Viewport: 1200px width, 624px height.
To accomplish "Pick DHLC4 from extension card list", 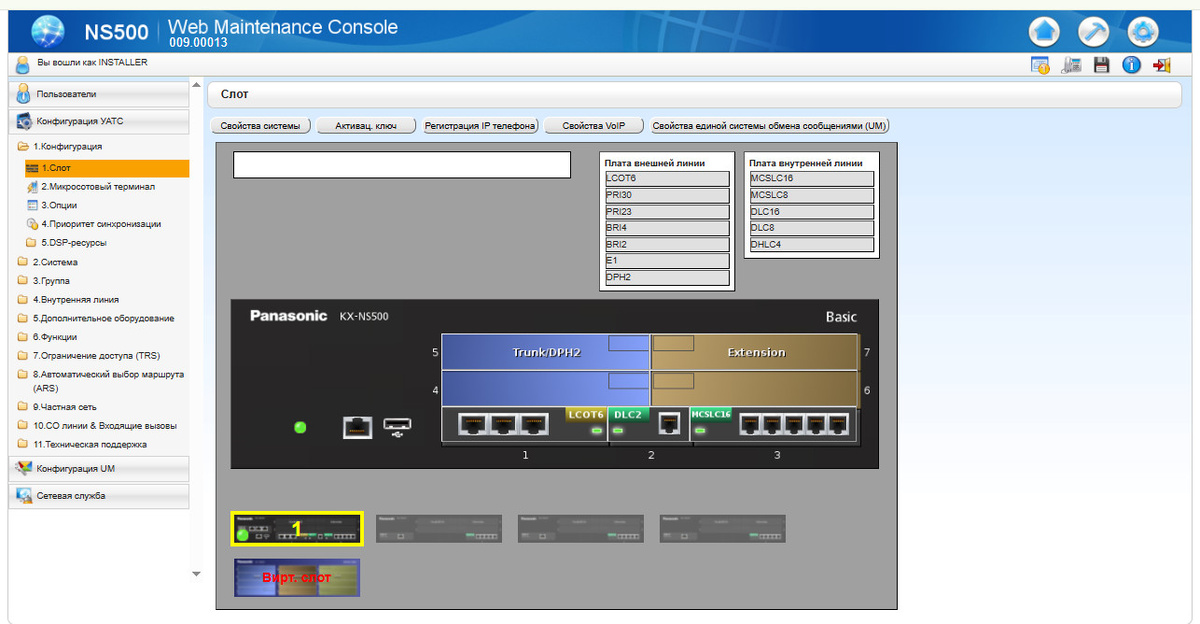I will (812, 244).
